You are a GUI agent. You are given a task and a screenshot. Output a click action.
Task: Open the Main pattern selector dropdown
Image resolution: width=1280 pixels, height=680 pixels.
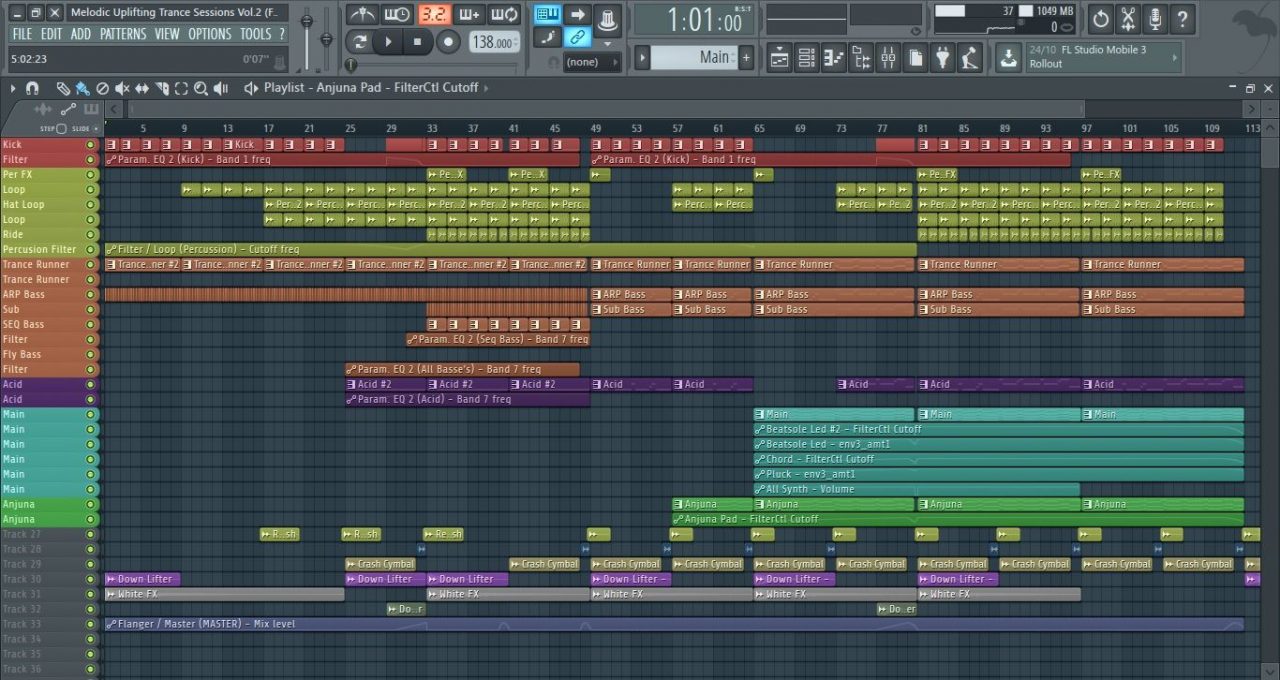[700, 58]
